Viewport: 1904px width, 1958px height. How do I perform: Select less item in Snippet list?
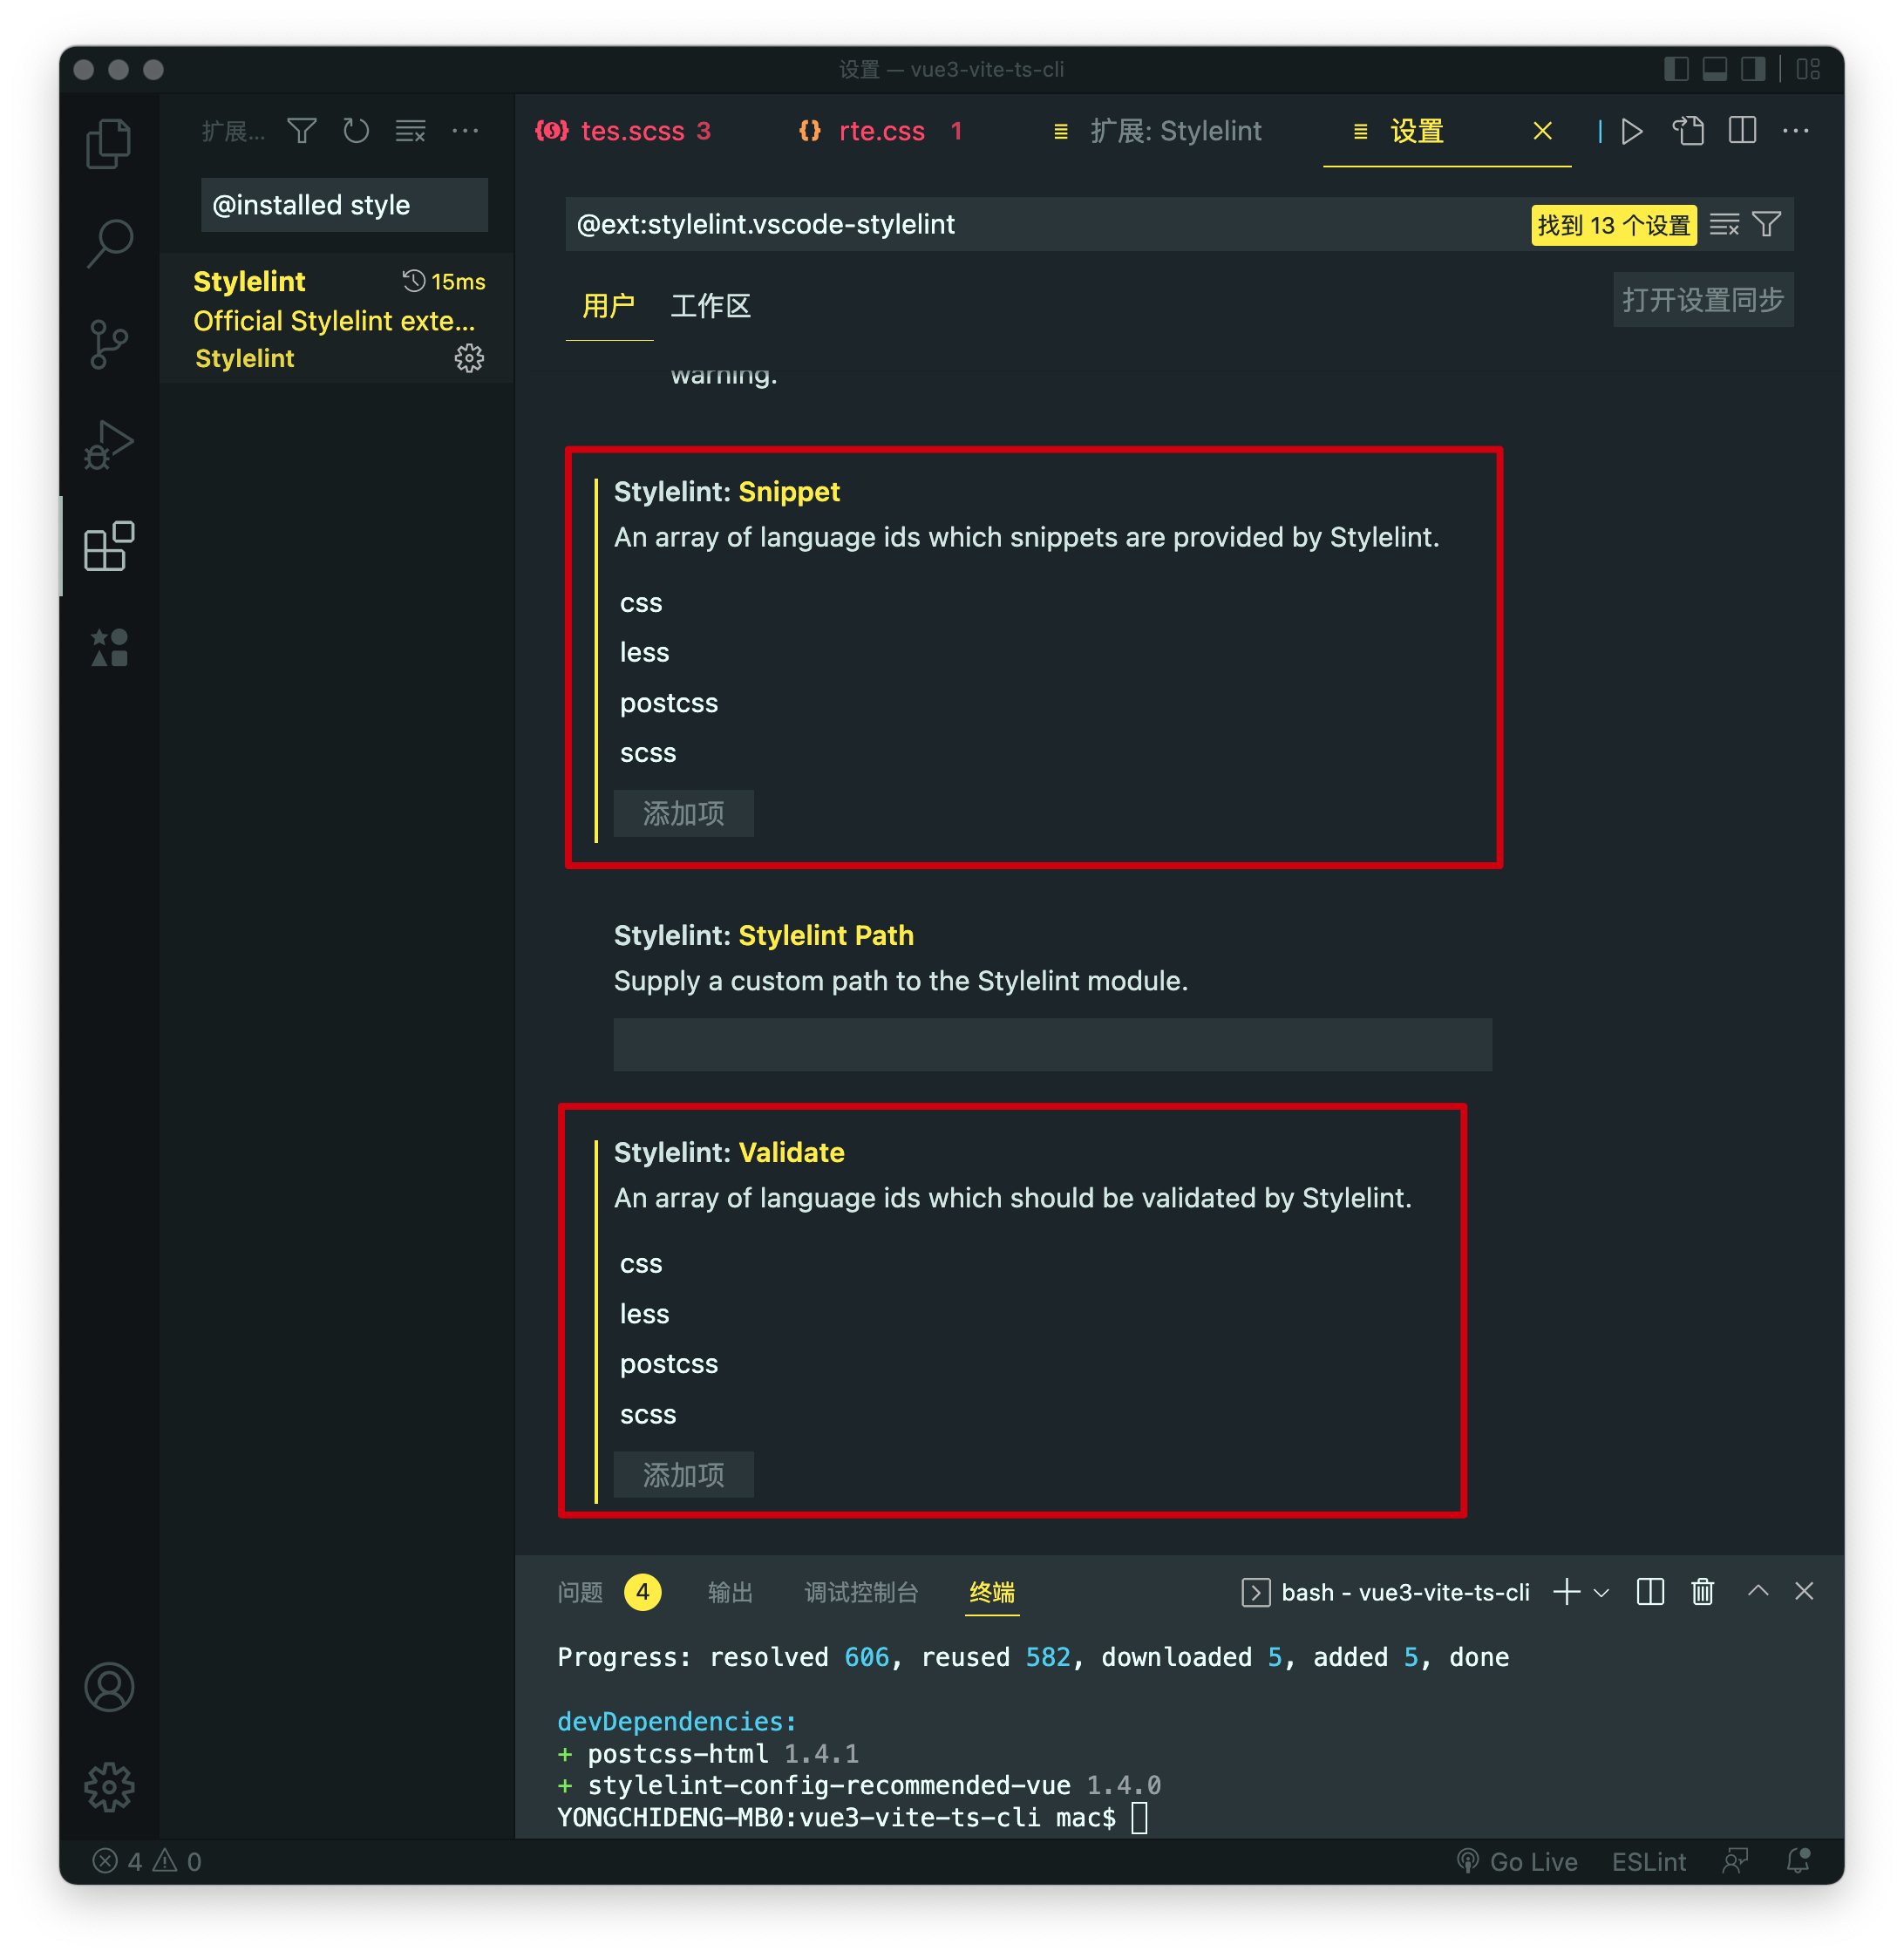click(644, 652)
